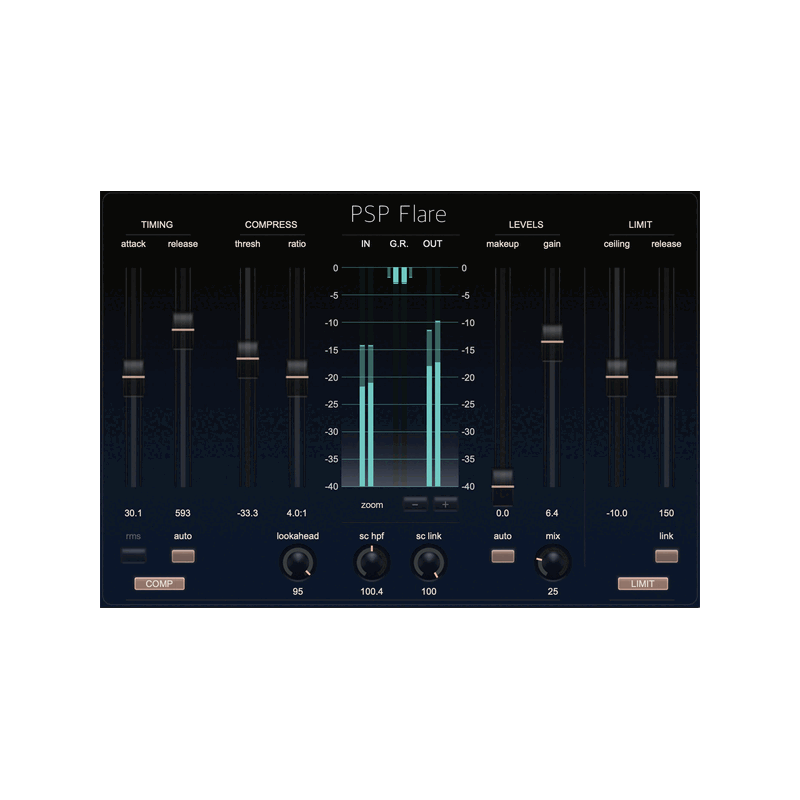Click the gain value 6.4
The width and height of the screenshot is (800, 800).
[x=552, y=513]
